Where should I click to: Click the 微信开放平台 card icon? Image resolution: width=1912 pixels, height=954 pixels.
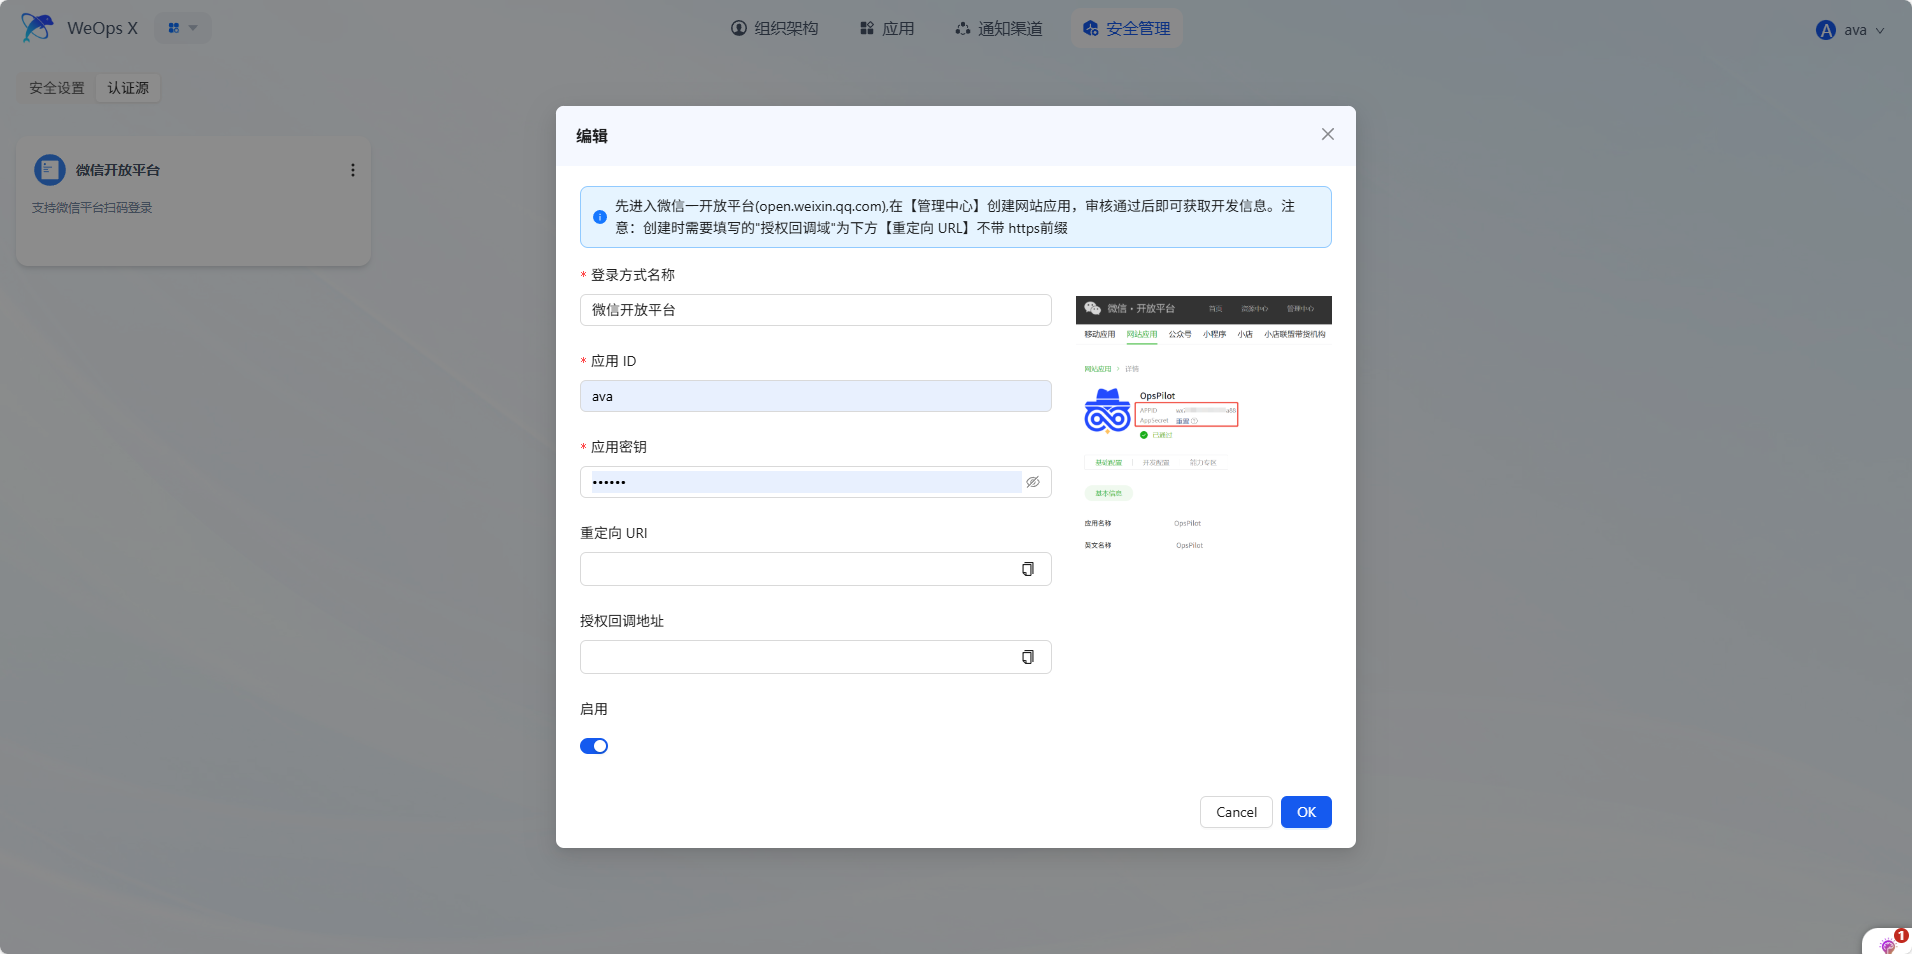[49, 170]
